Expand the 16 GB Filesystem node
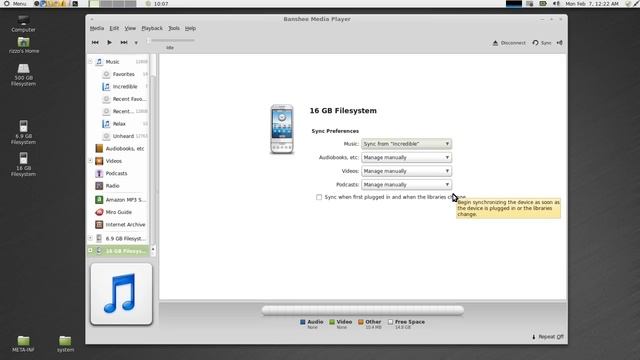This screenshot has width=640, height=360. (x=90, y=250)
